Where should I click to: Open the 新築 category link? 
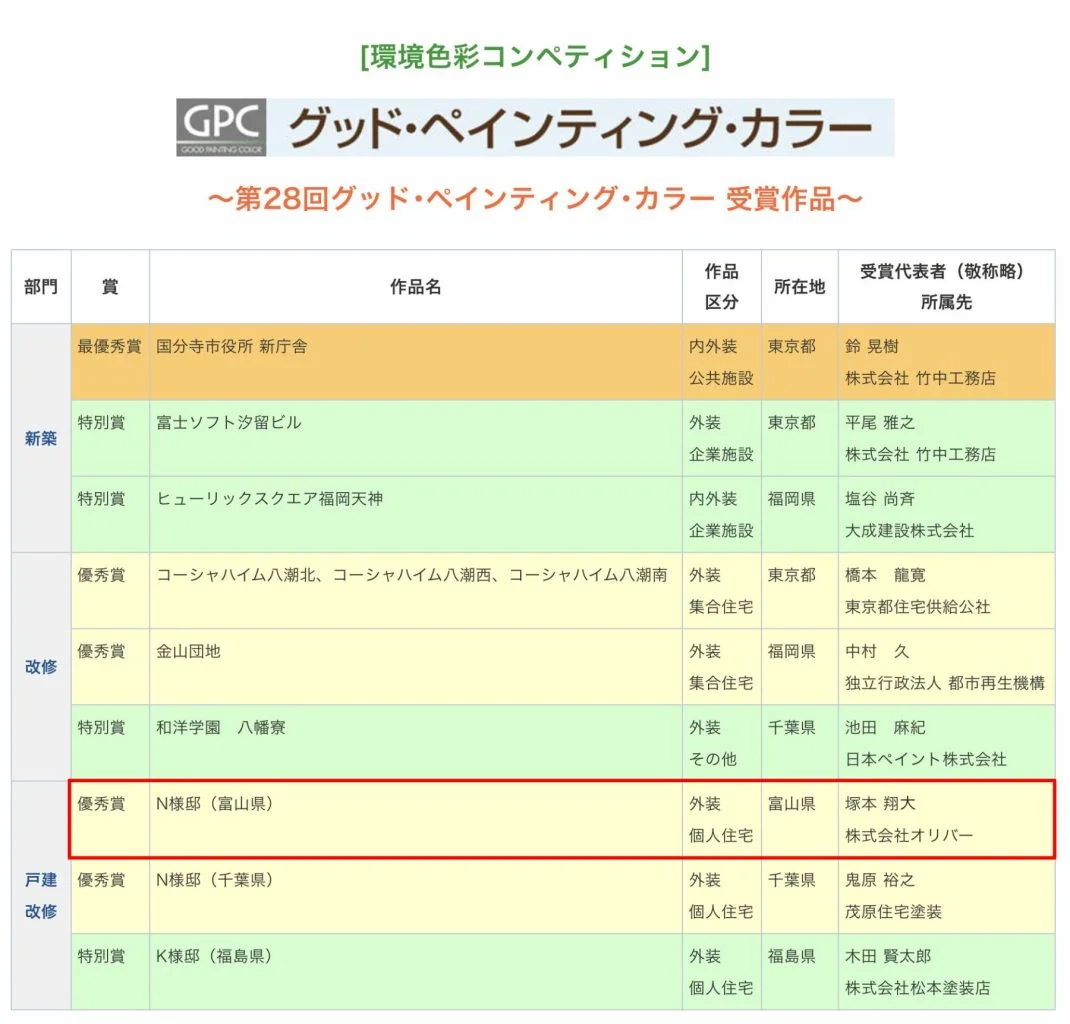tap(41, 438)
